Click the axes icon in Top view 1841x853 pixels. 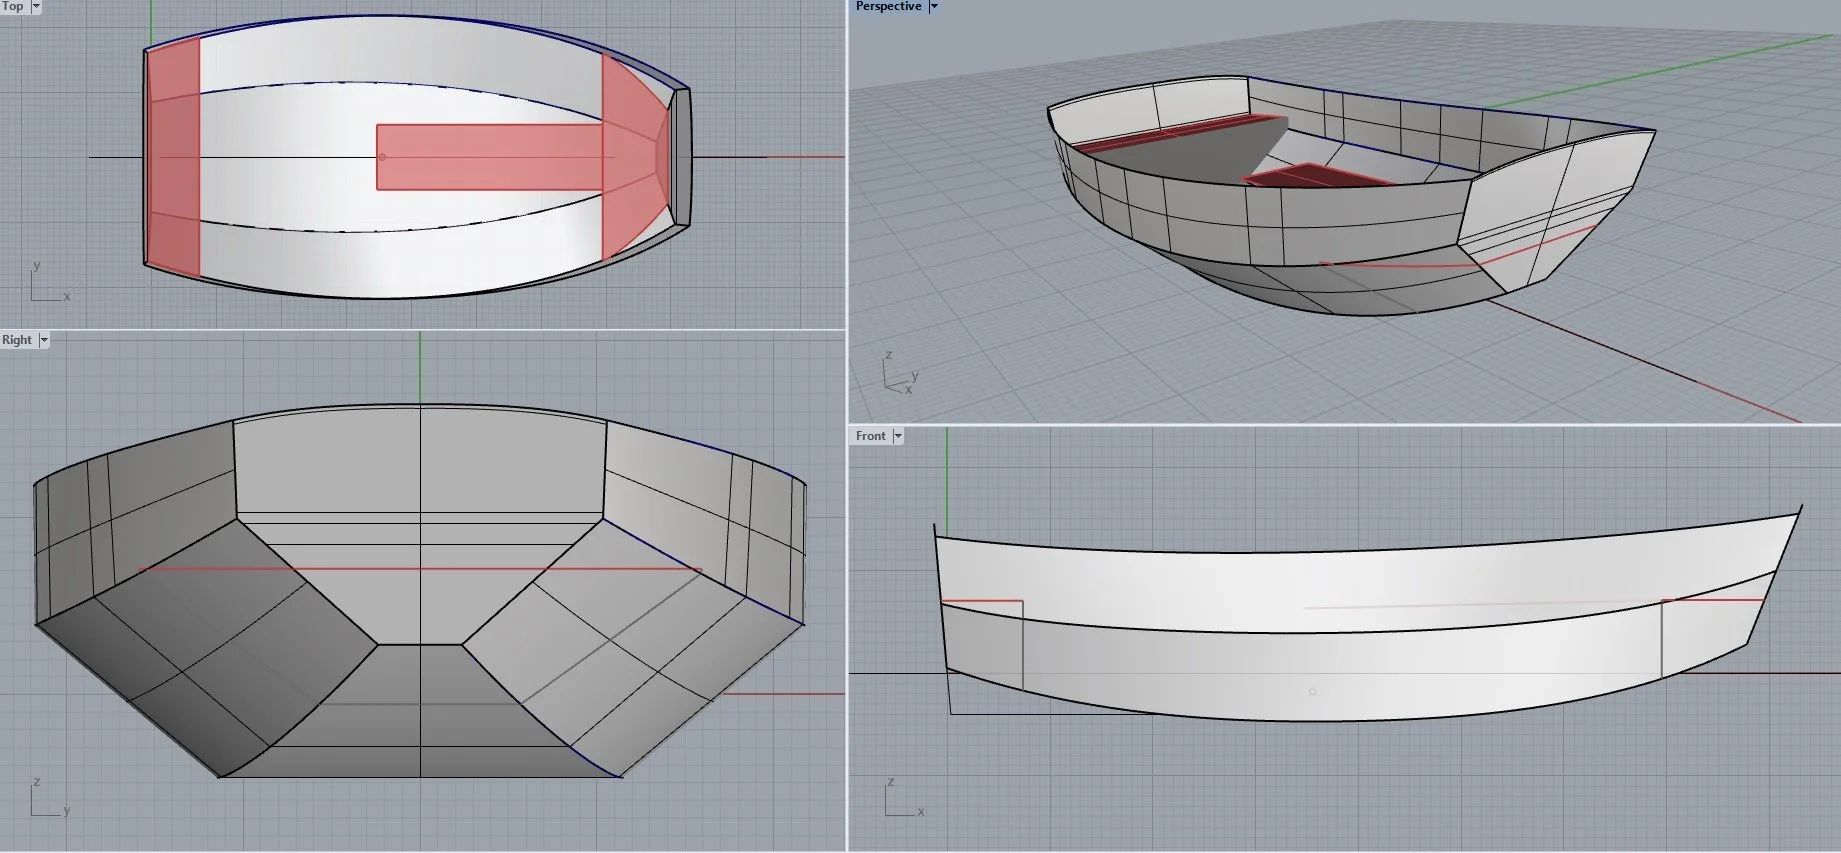click(49, 283)
